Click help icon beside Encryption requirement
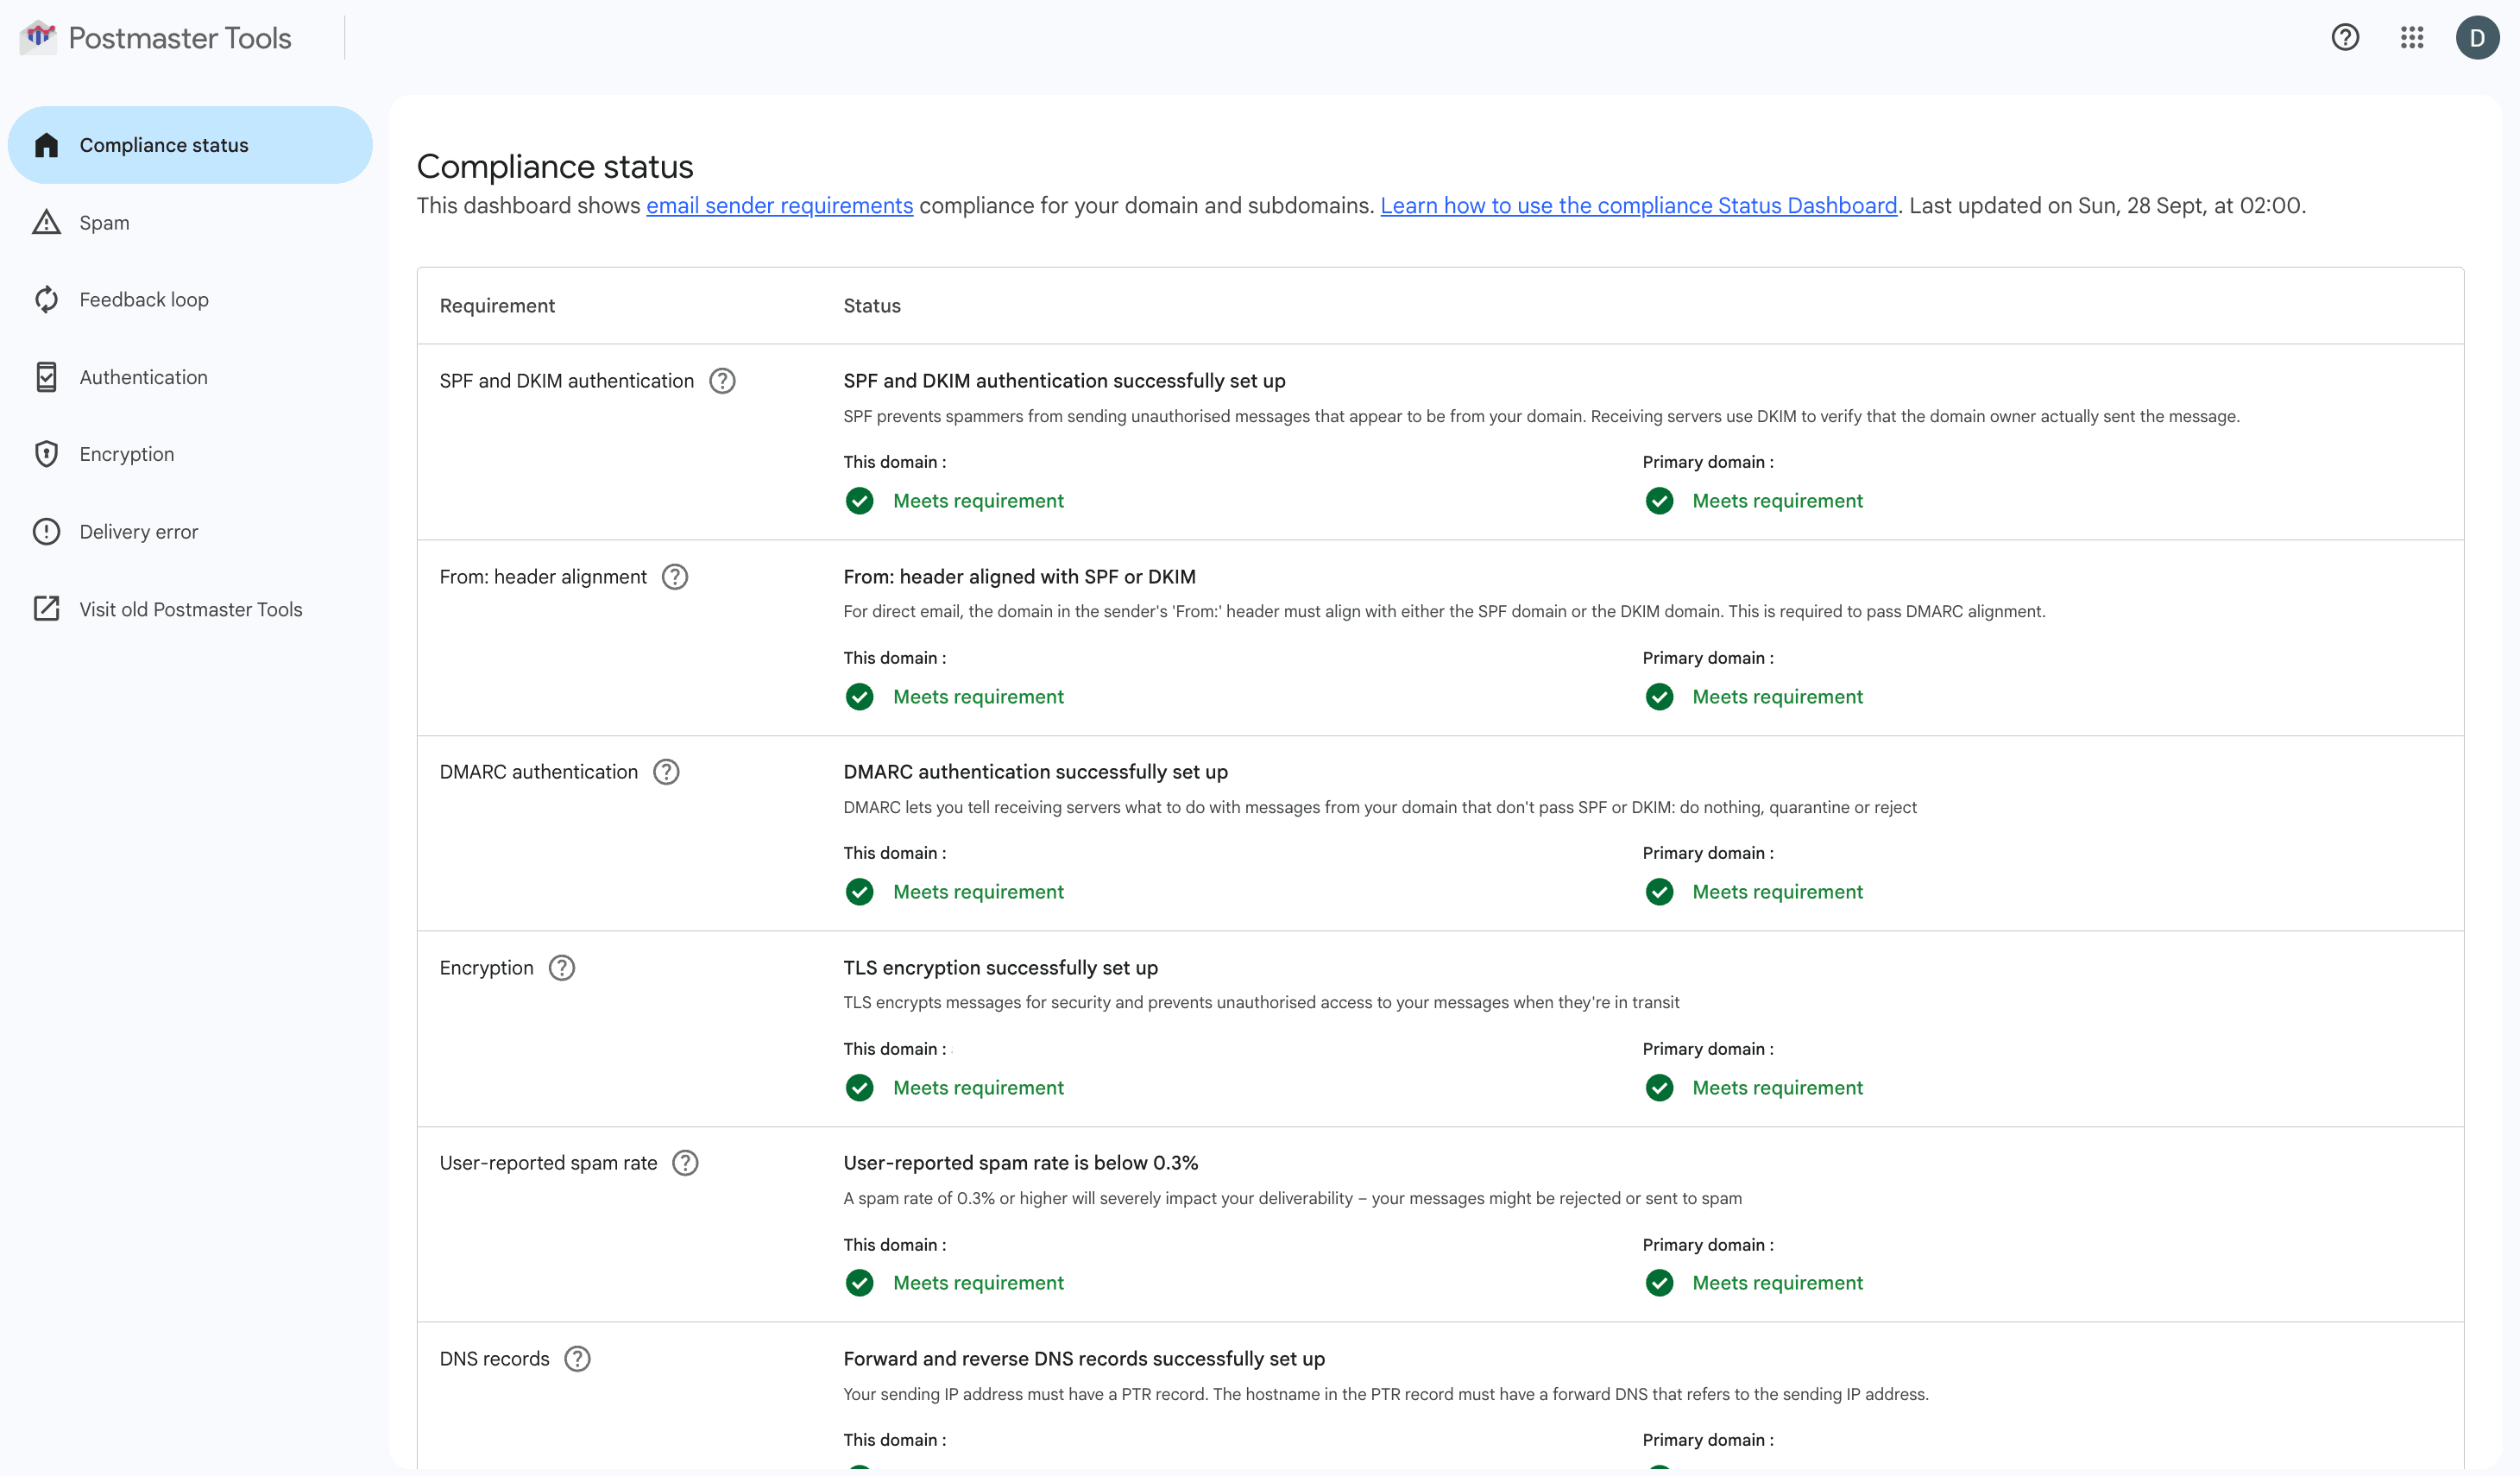 pos(562,968)
